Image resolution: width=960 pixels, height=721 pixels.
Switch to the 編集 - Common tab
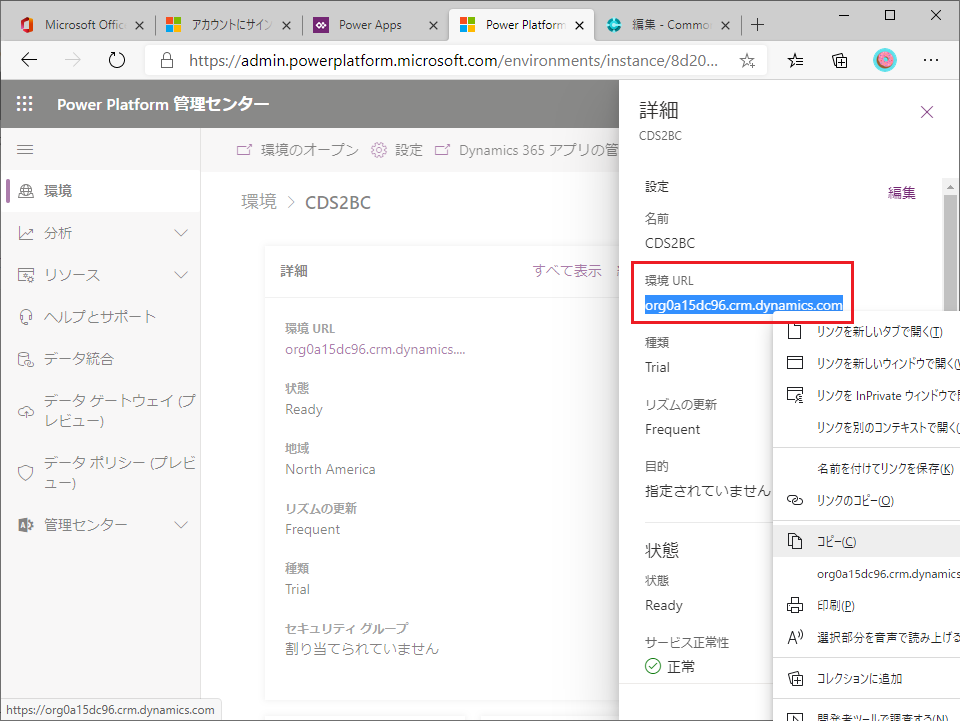tap(667, 25)
